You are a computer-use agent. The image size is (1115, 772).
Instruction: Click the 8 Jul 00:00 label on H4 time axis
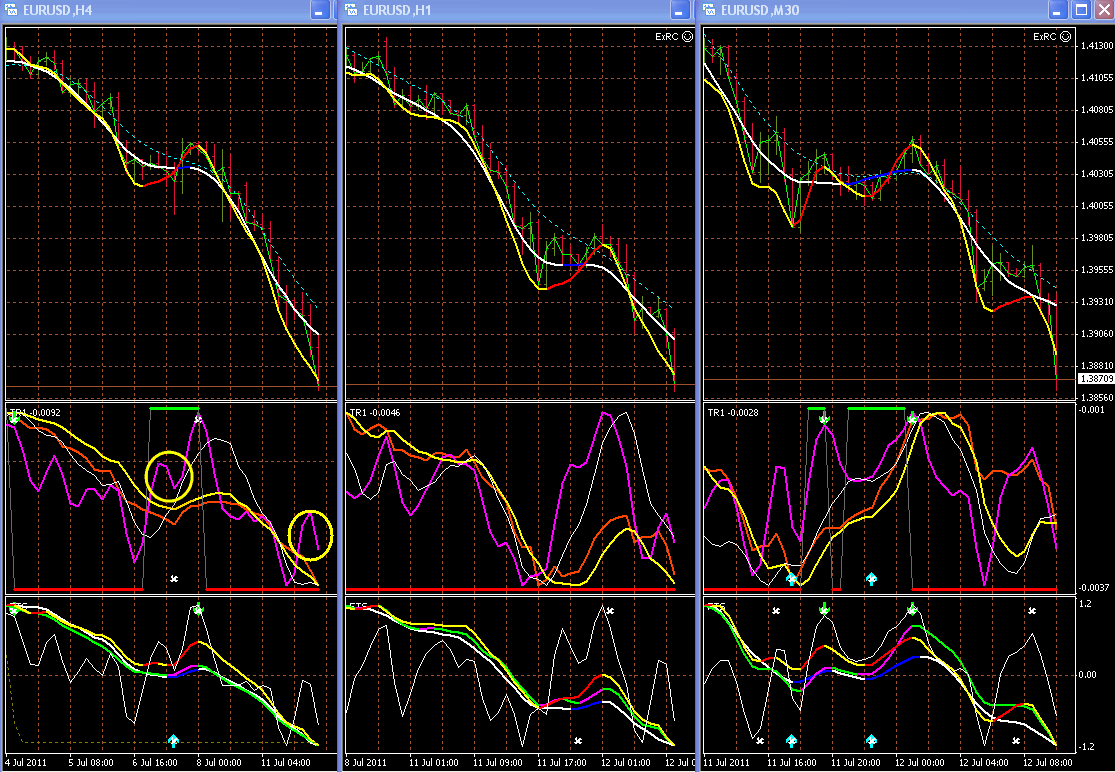(218, 763)
